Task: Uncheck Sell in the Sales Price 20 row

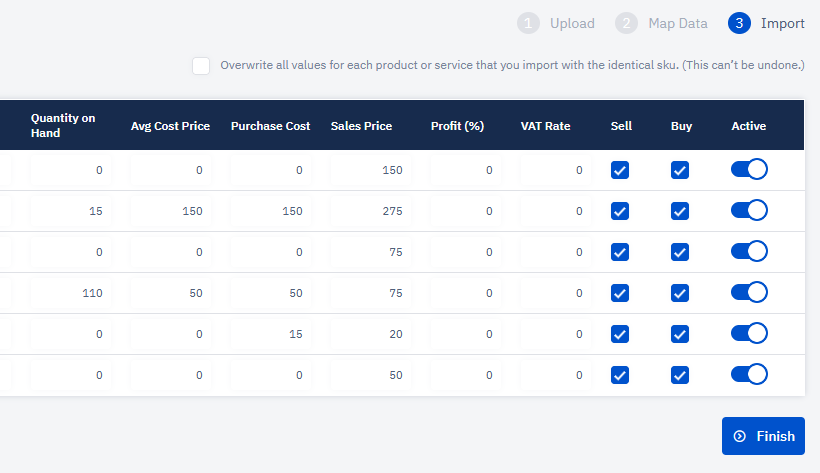Action: point(620,334)
